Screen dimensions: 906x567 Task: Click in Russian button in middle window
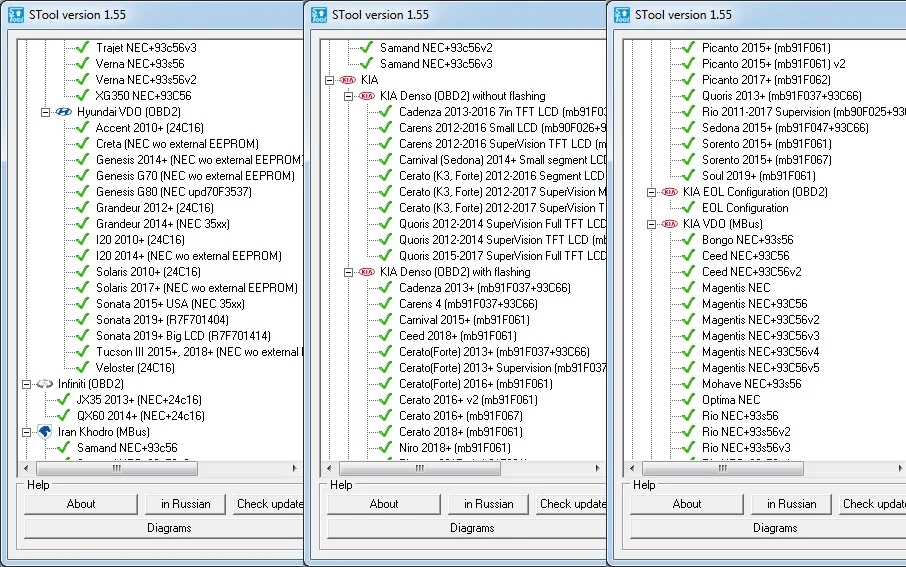point(488,504)
